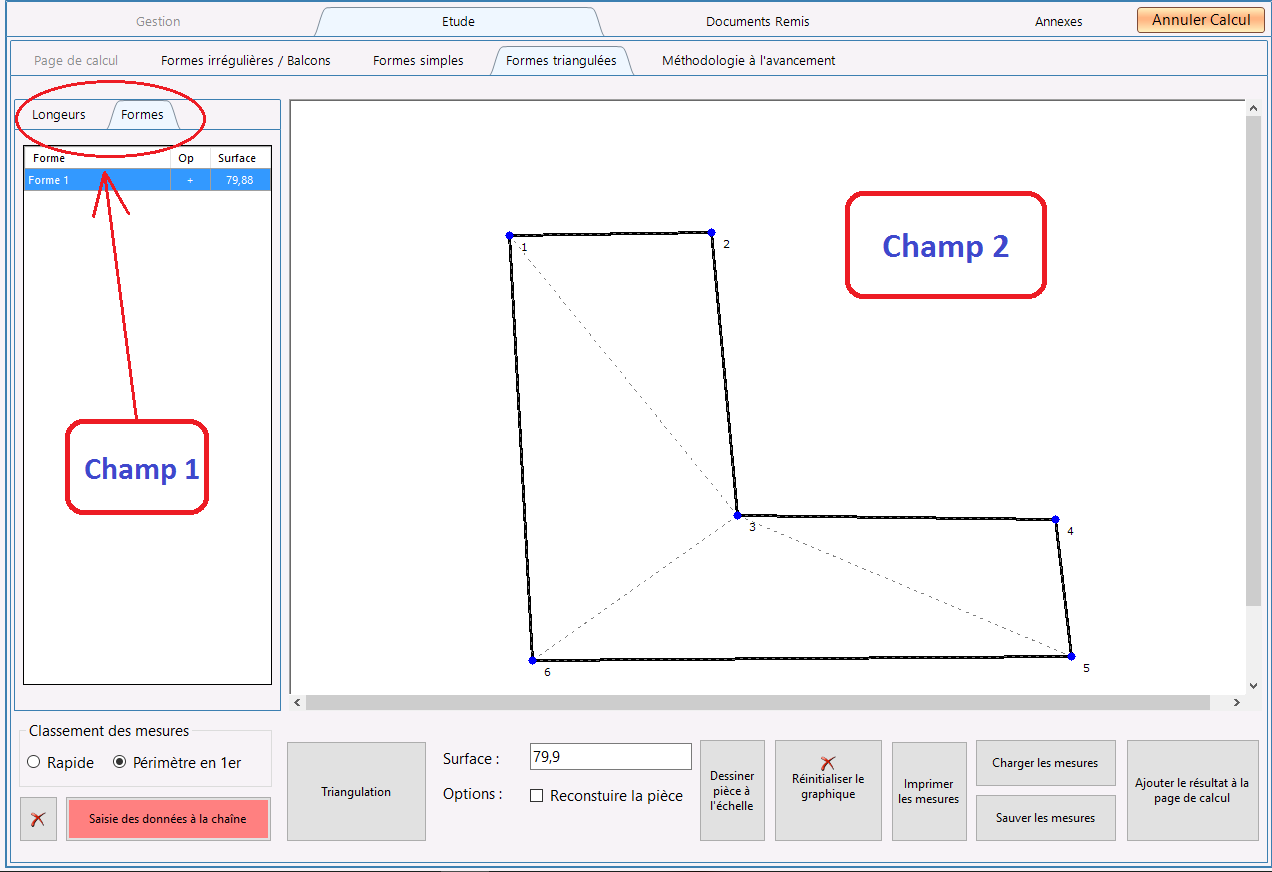Click horizontal scrollbar right arrow
This screenshot has height=872, width=1272.
pos(1237,703)
